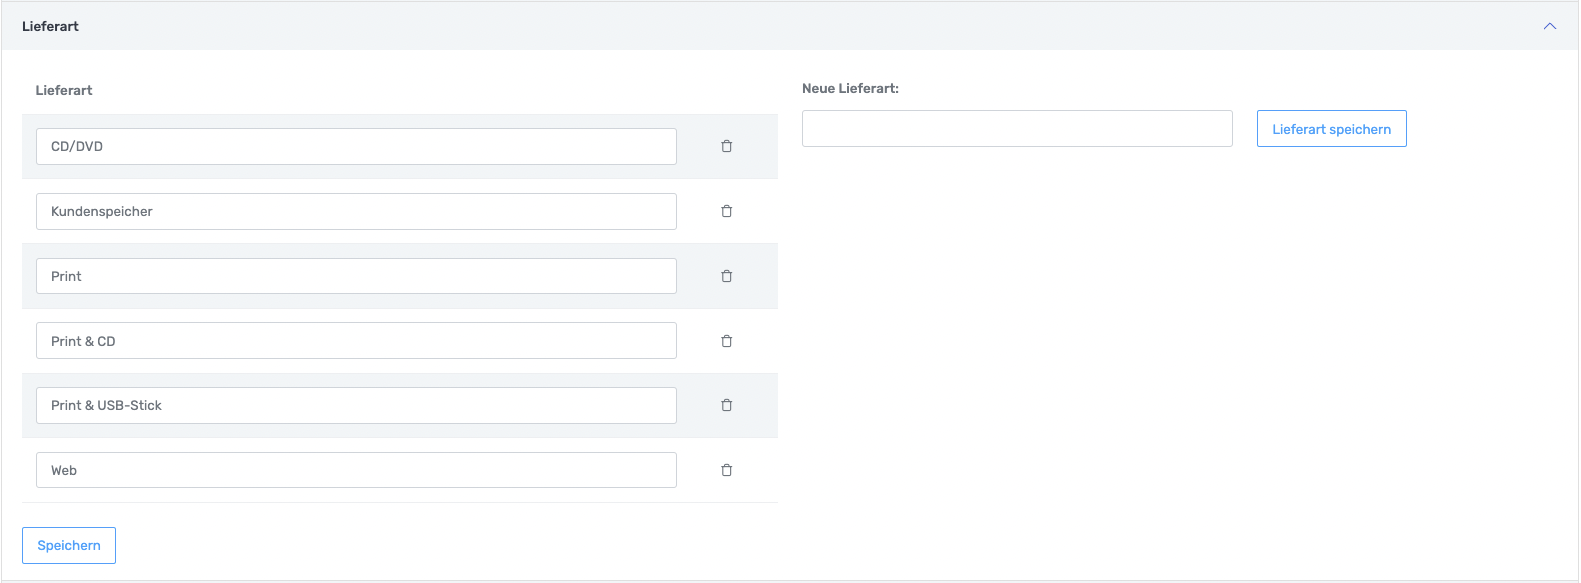
Task: Click the empty middle of the panel header bar
Action: coord(790,26)
